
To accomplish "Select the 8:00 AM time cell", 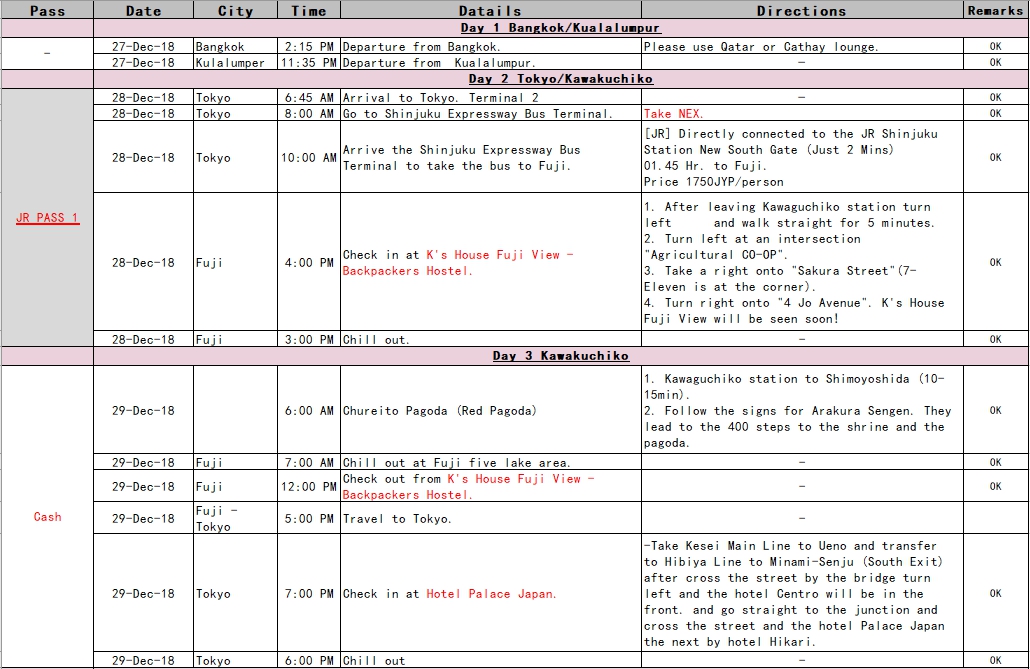I will point(309,113).
